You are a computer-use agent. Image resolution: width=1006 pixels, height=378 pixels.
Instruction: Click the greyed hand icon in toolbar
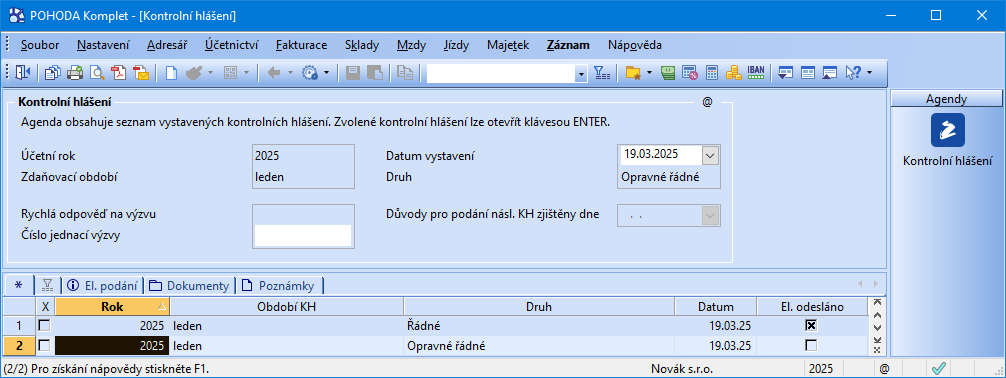tap(194, 73)
